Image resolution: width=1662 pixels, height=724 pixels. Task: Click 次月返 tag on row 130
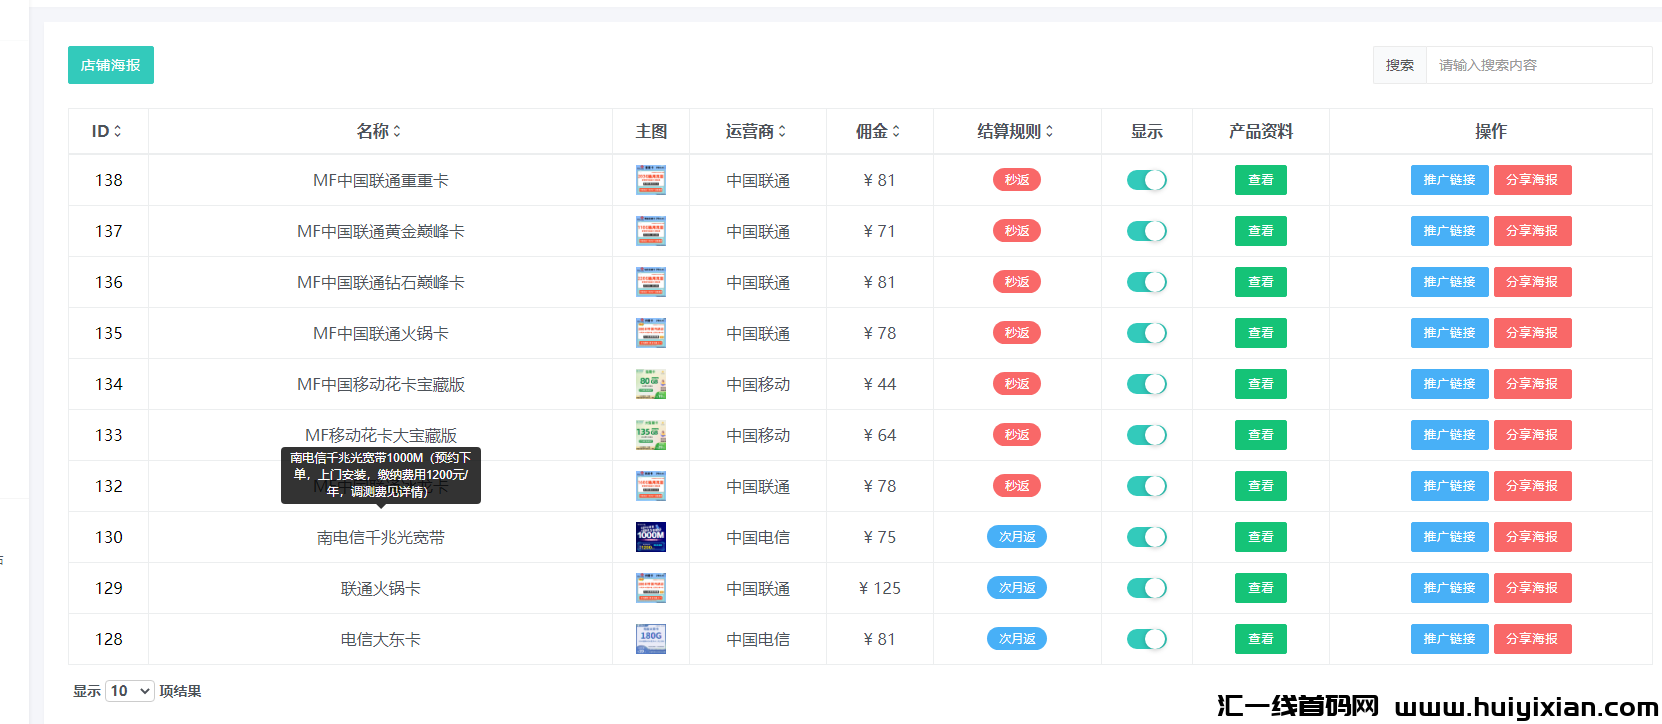[x=1016, y=537]
